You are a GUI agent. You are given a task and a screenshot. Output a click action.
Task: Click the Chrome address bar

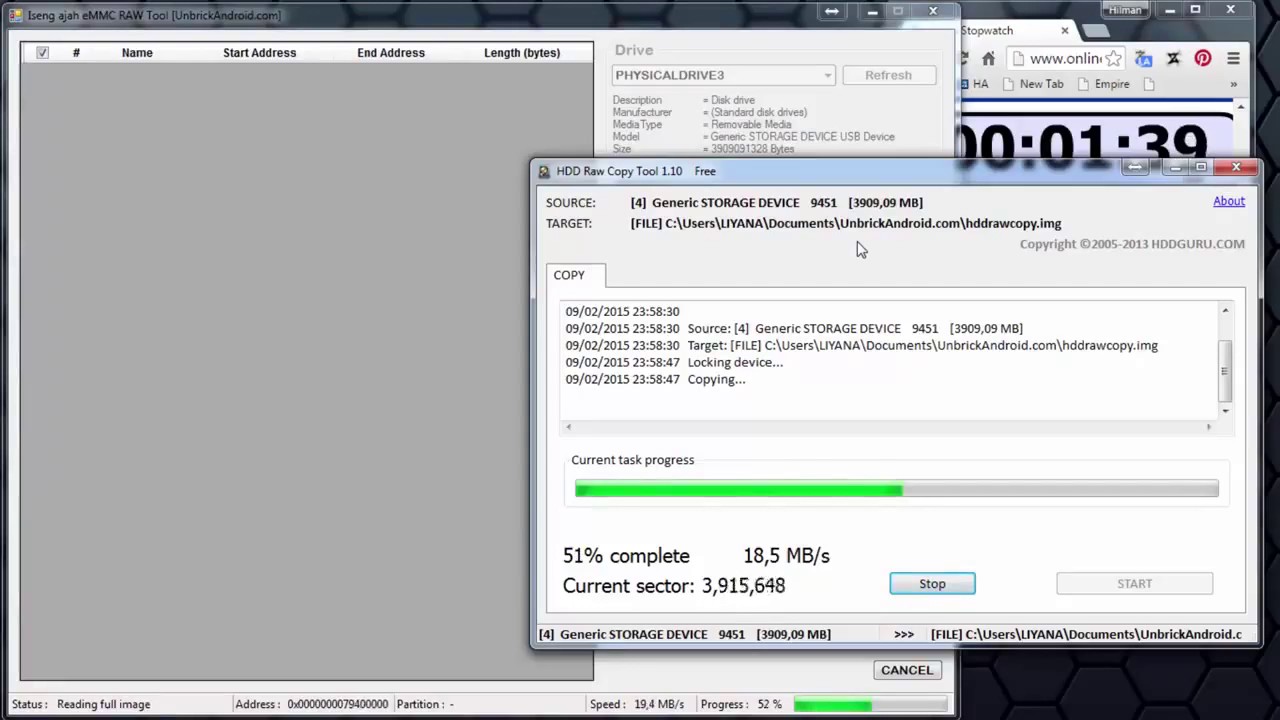click(x=1064, y=59)
